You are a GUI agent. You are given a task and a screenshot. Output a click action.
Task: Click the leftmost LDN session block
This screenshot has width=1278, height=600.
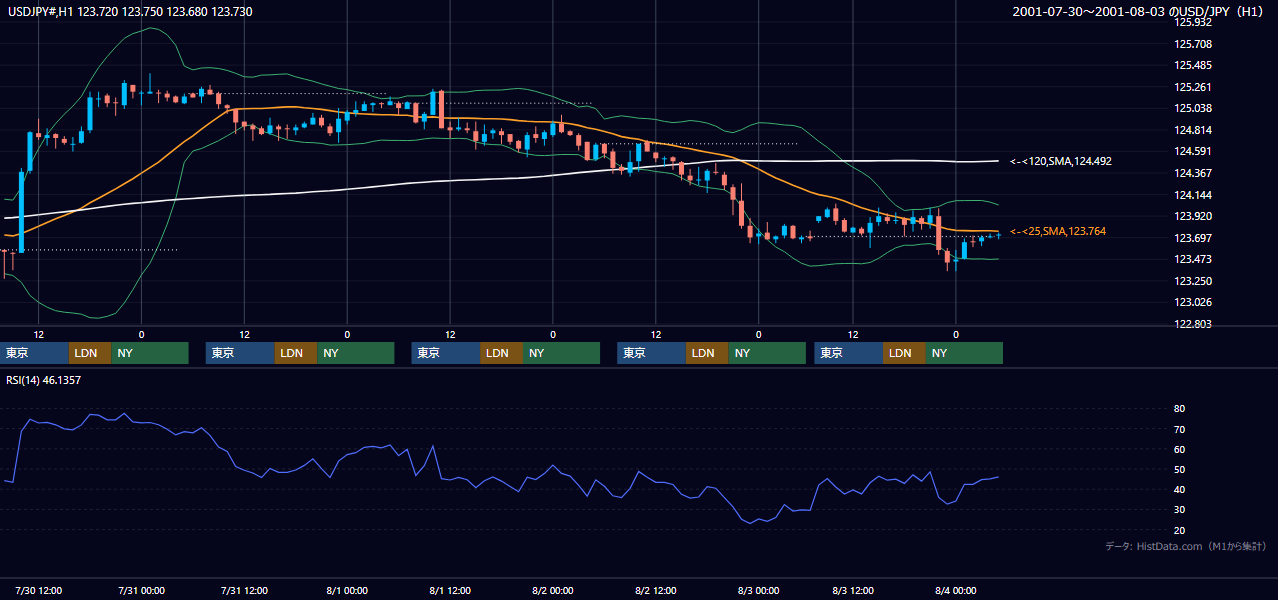90,353
